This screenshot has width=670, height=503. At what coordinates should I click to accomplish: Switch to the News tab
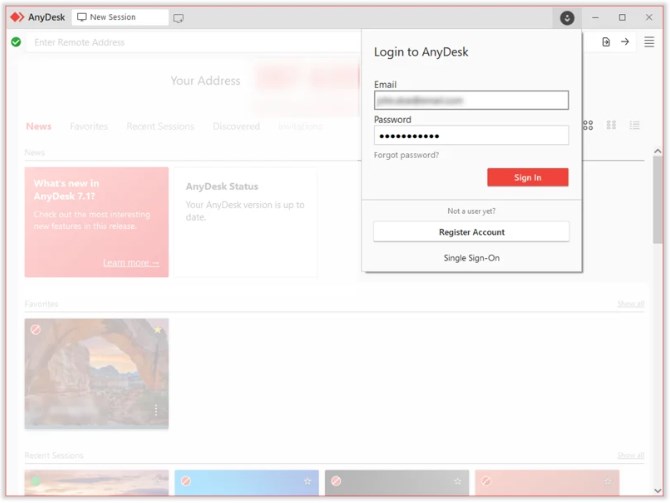(x=38, y=126)
